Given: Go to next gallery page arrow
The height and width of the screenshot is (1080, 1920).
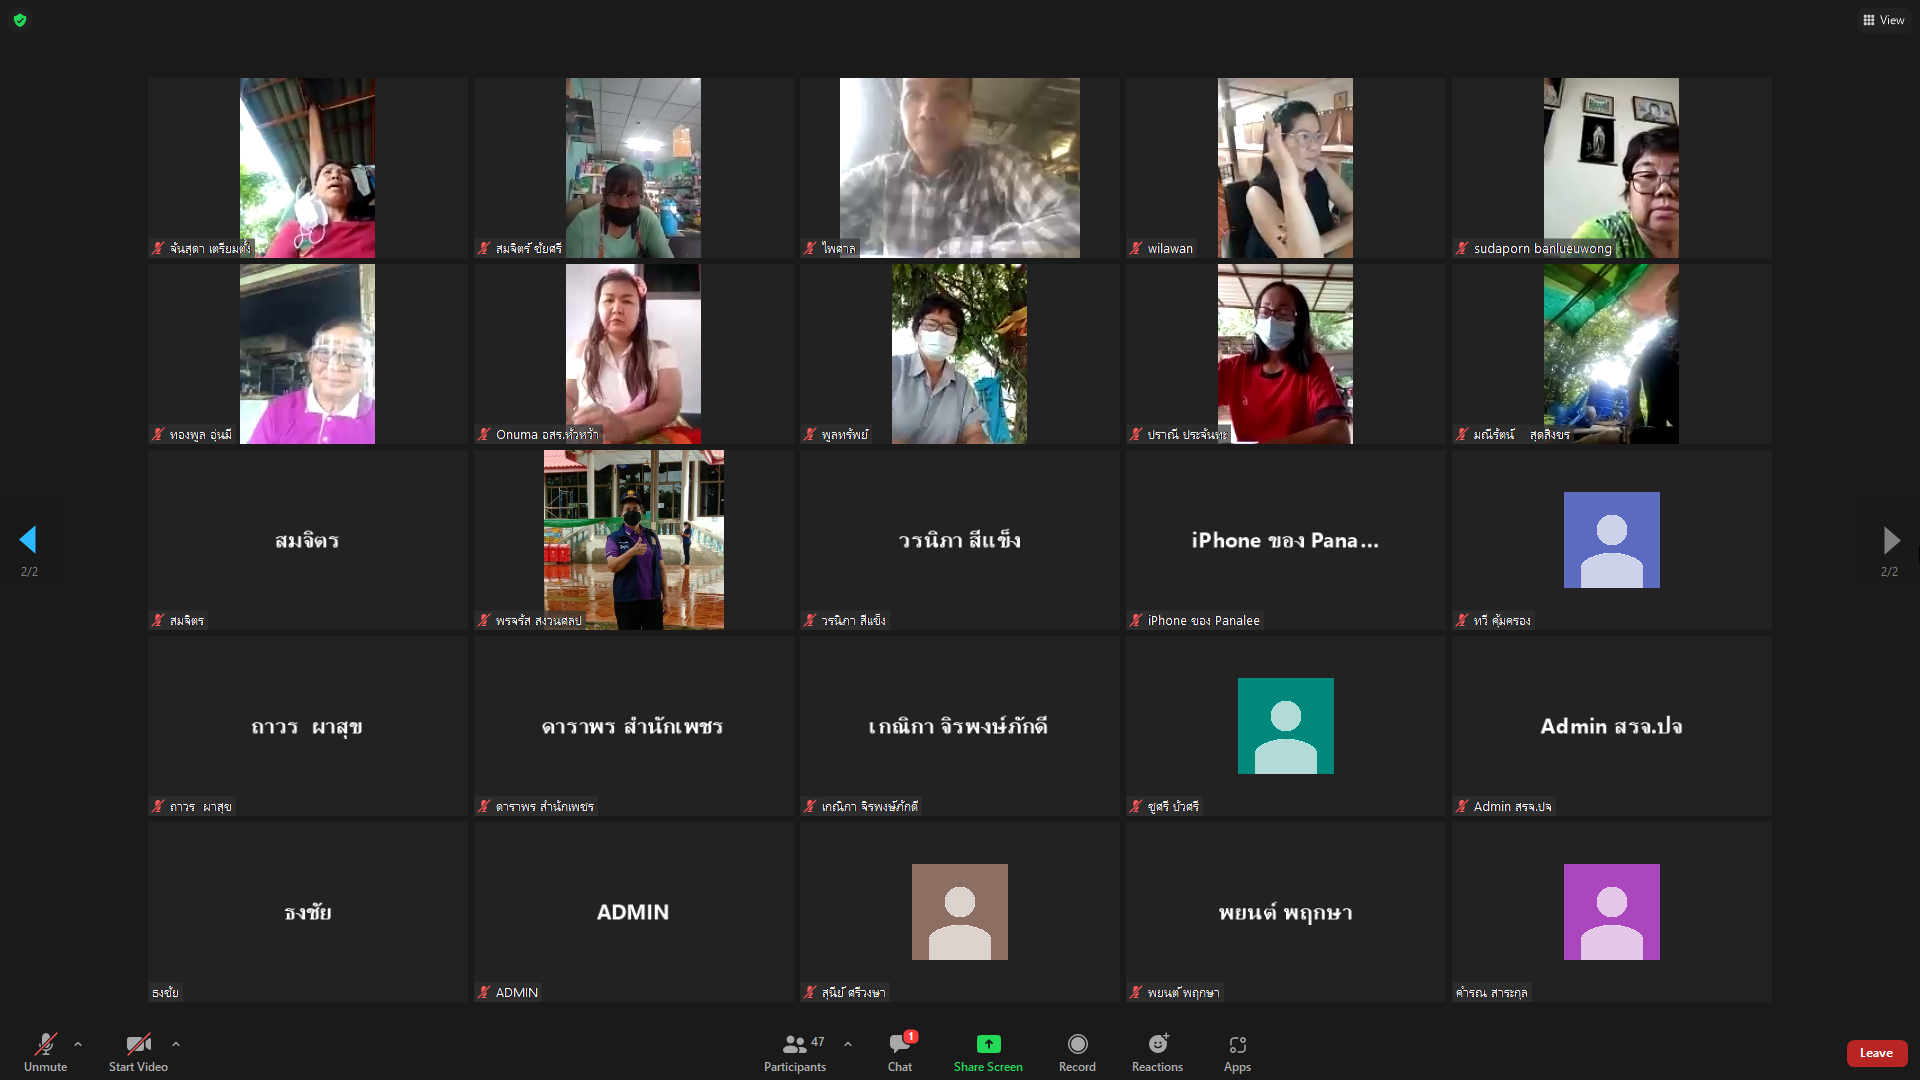Looking at the screenshot, I should tap(1890, 540).
